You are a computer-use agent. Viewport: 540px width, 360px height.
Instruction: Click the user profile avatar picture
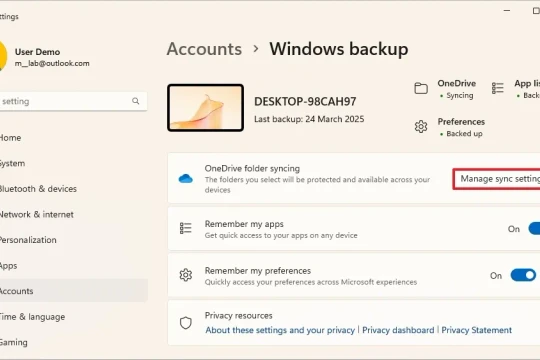point(3,56)
